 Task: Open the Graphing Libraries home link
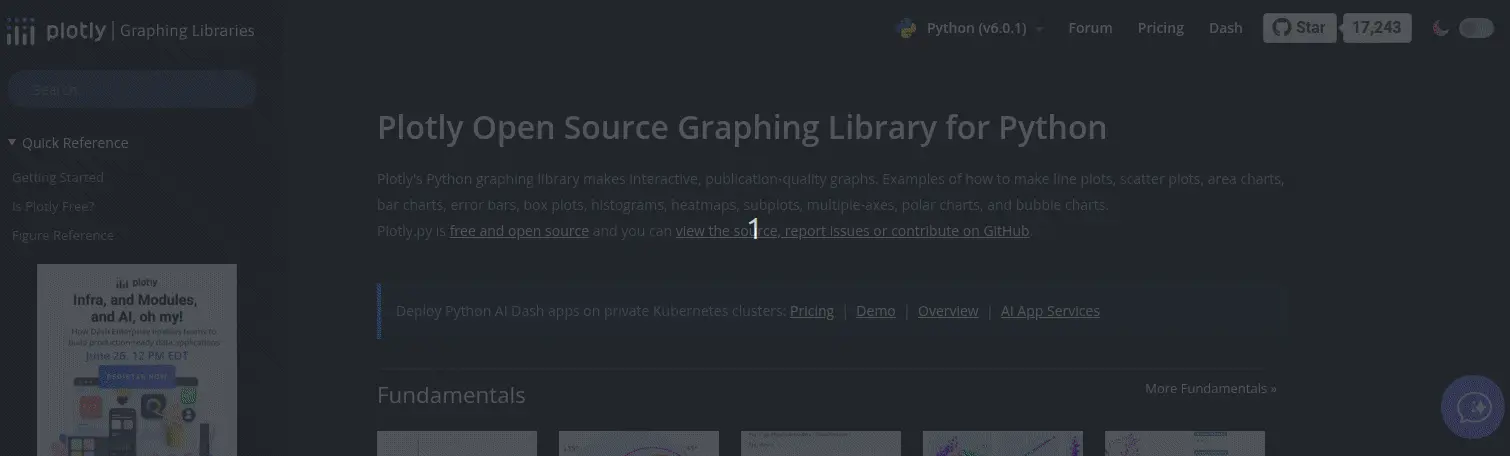pyautogui.click(x=187, y=31)
